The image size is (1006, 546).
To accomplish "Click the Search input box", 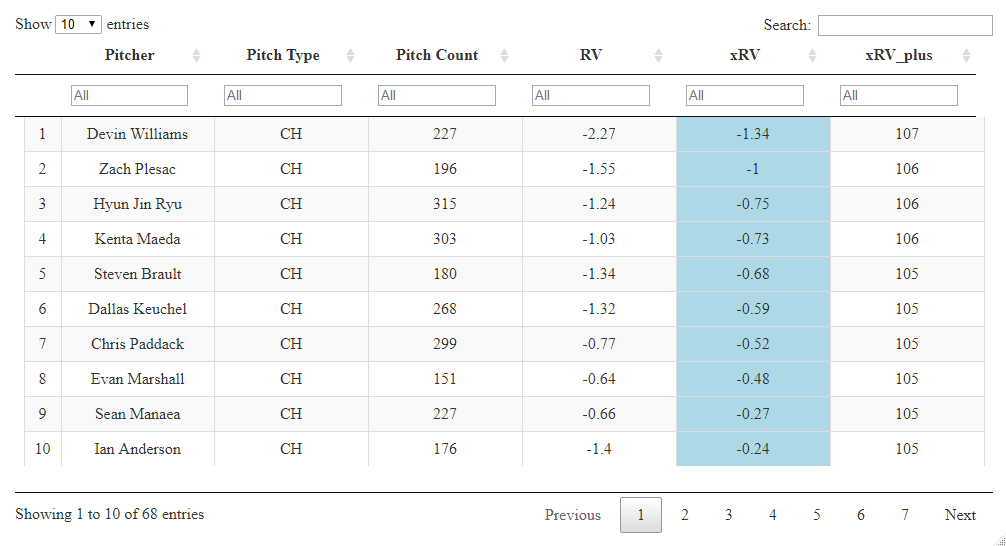I will [905, 25].
